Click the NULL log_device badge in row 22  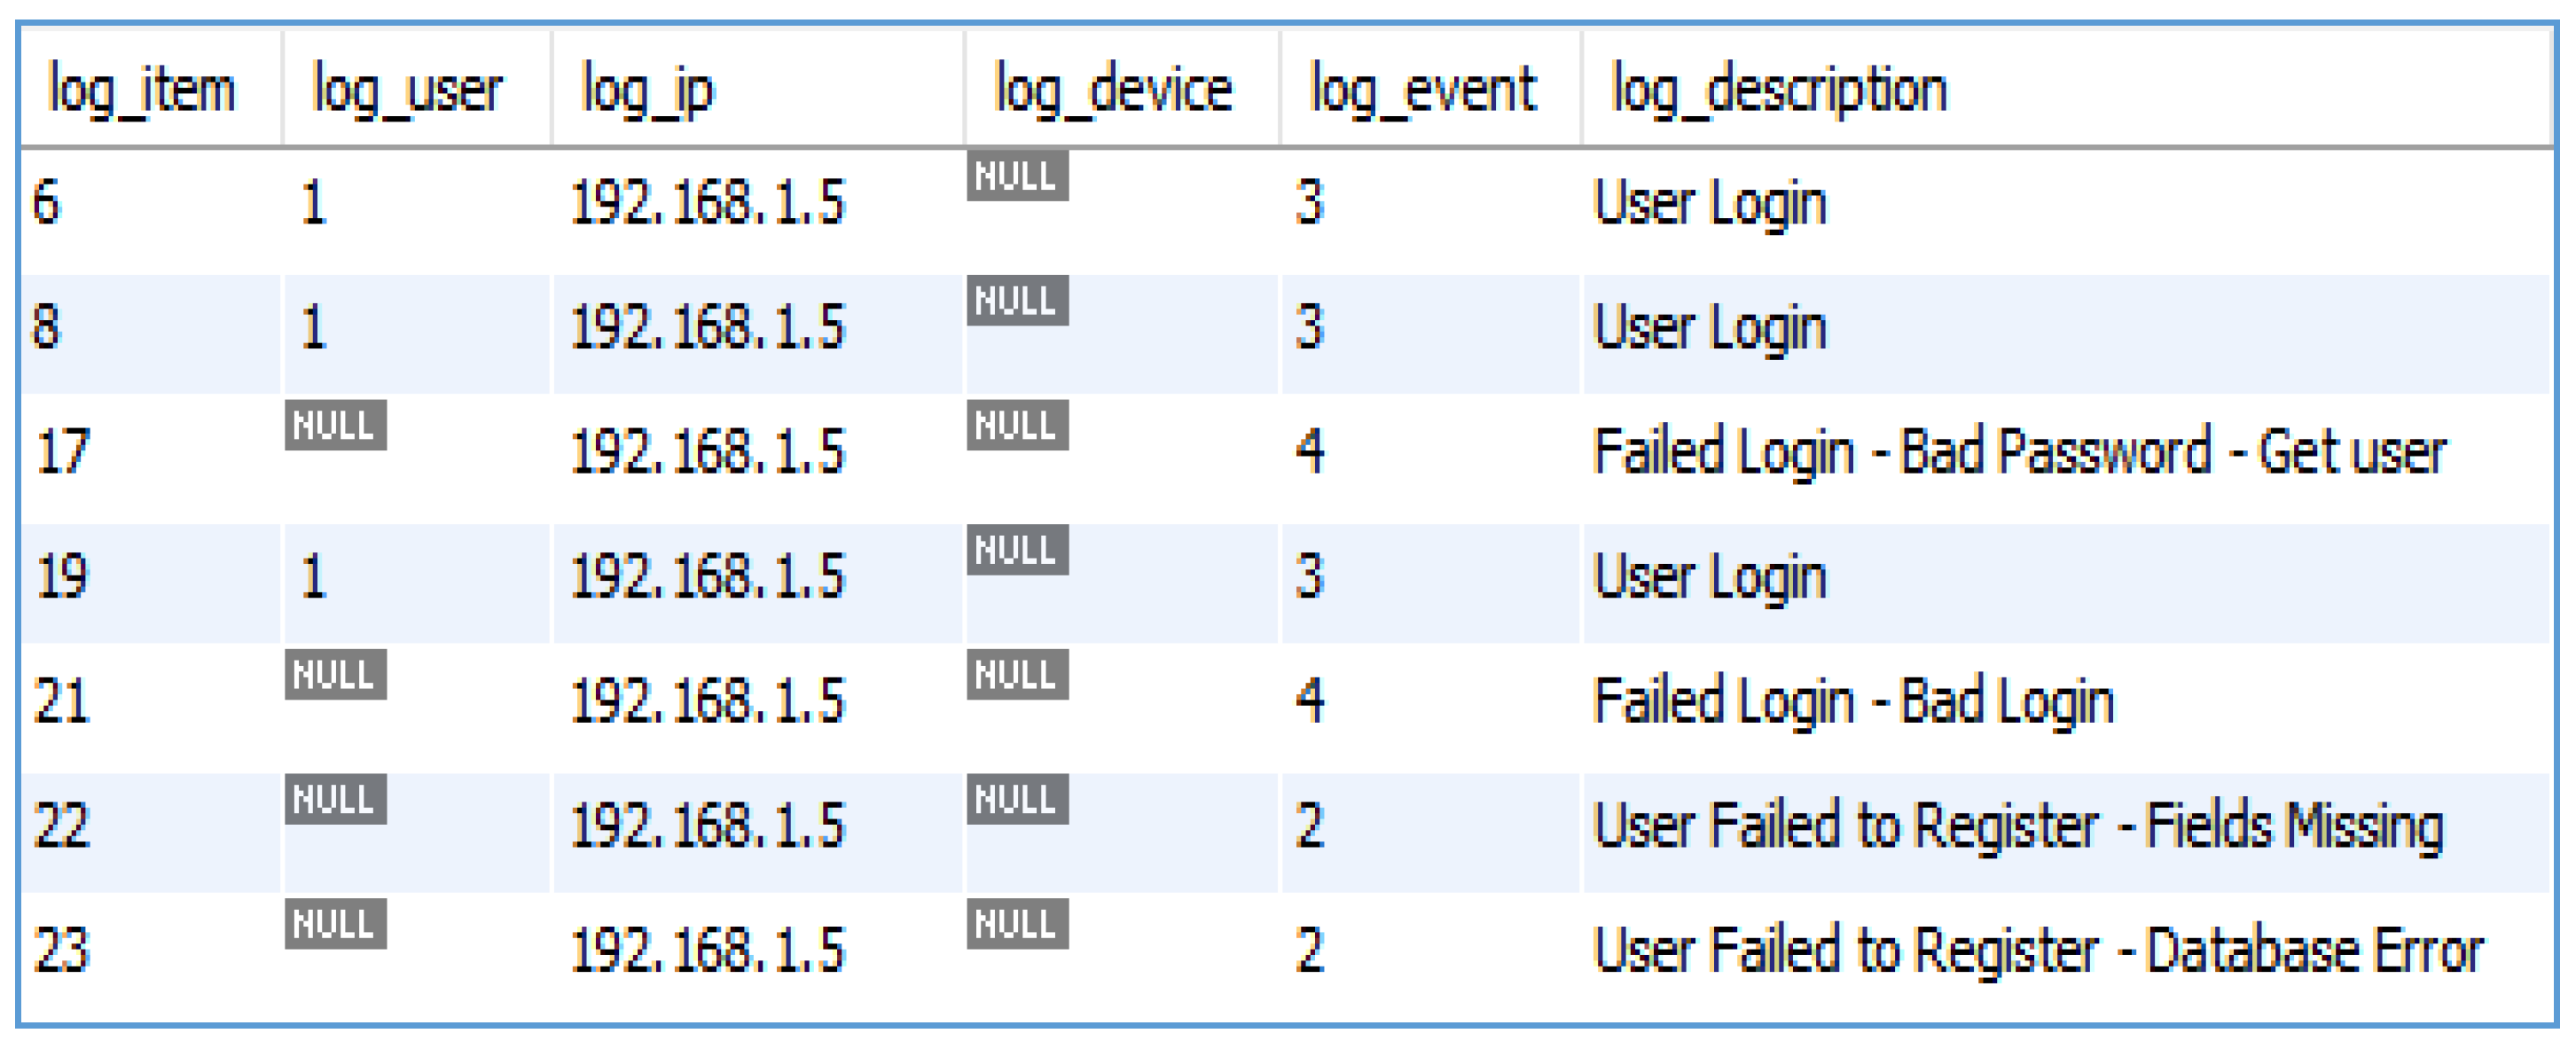(1016, 799)
